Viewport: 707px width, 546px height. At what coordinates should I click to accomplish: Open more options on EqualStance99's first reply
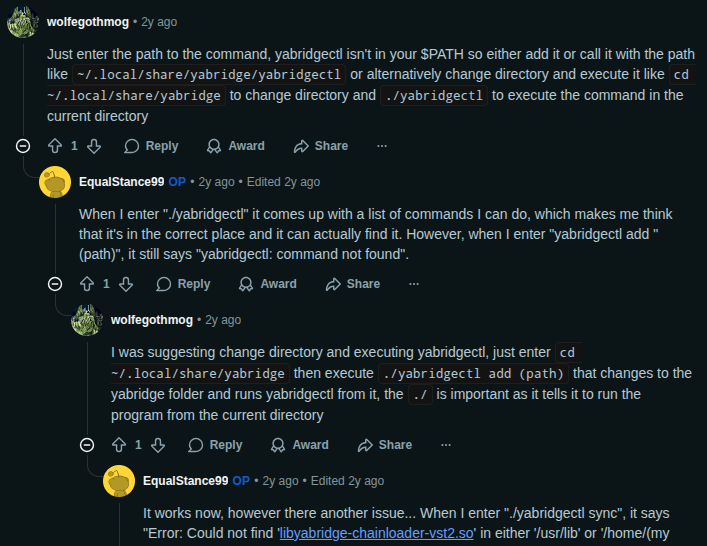click(x=413, y=284)
